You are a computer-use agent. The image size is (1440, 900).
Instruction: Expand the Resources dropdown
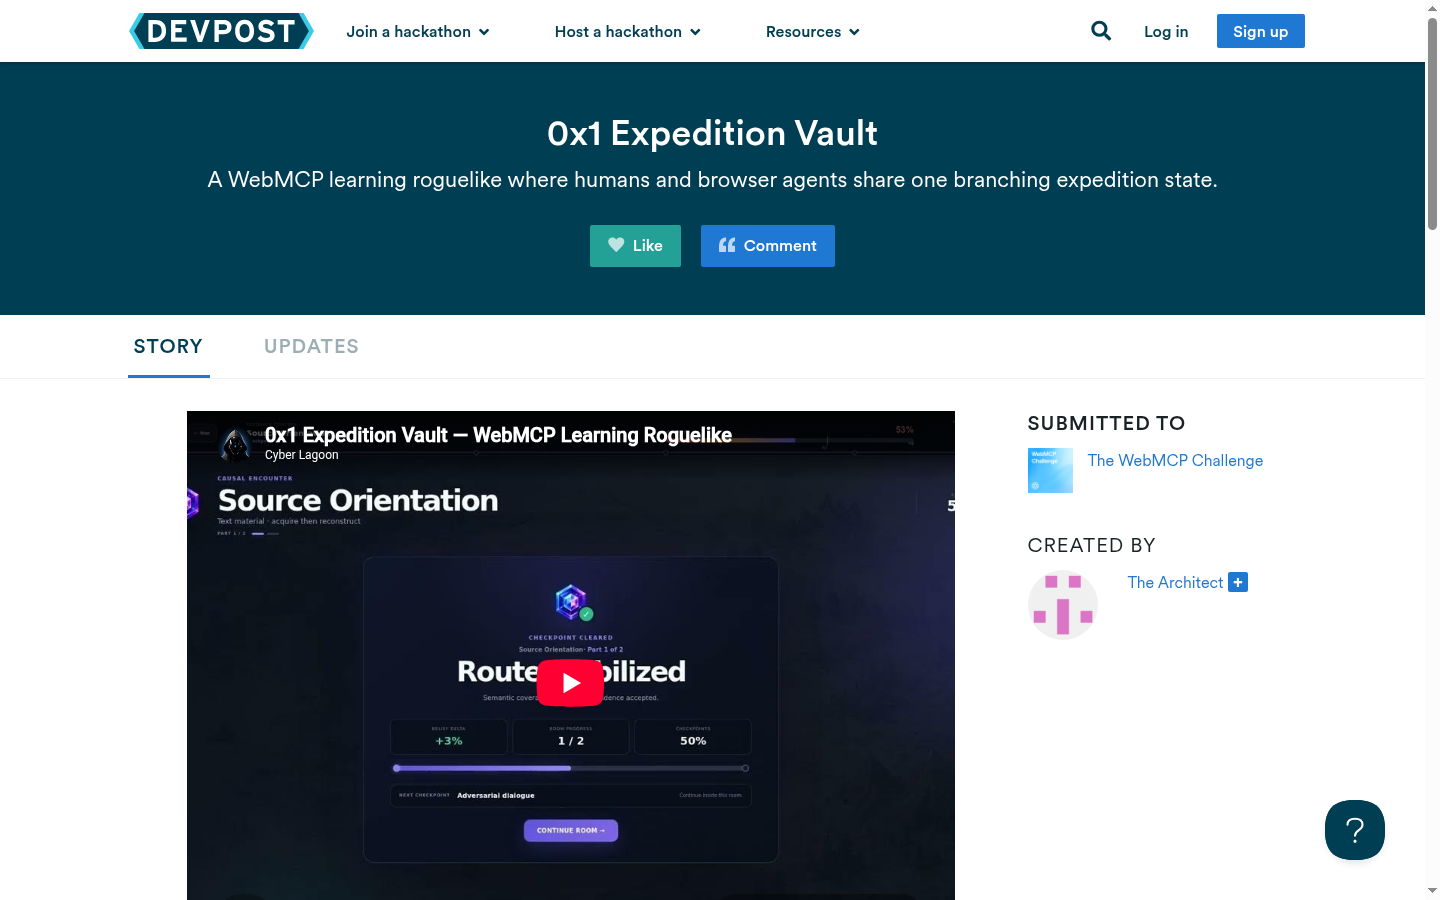coord(813,32)
